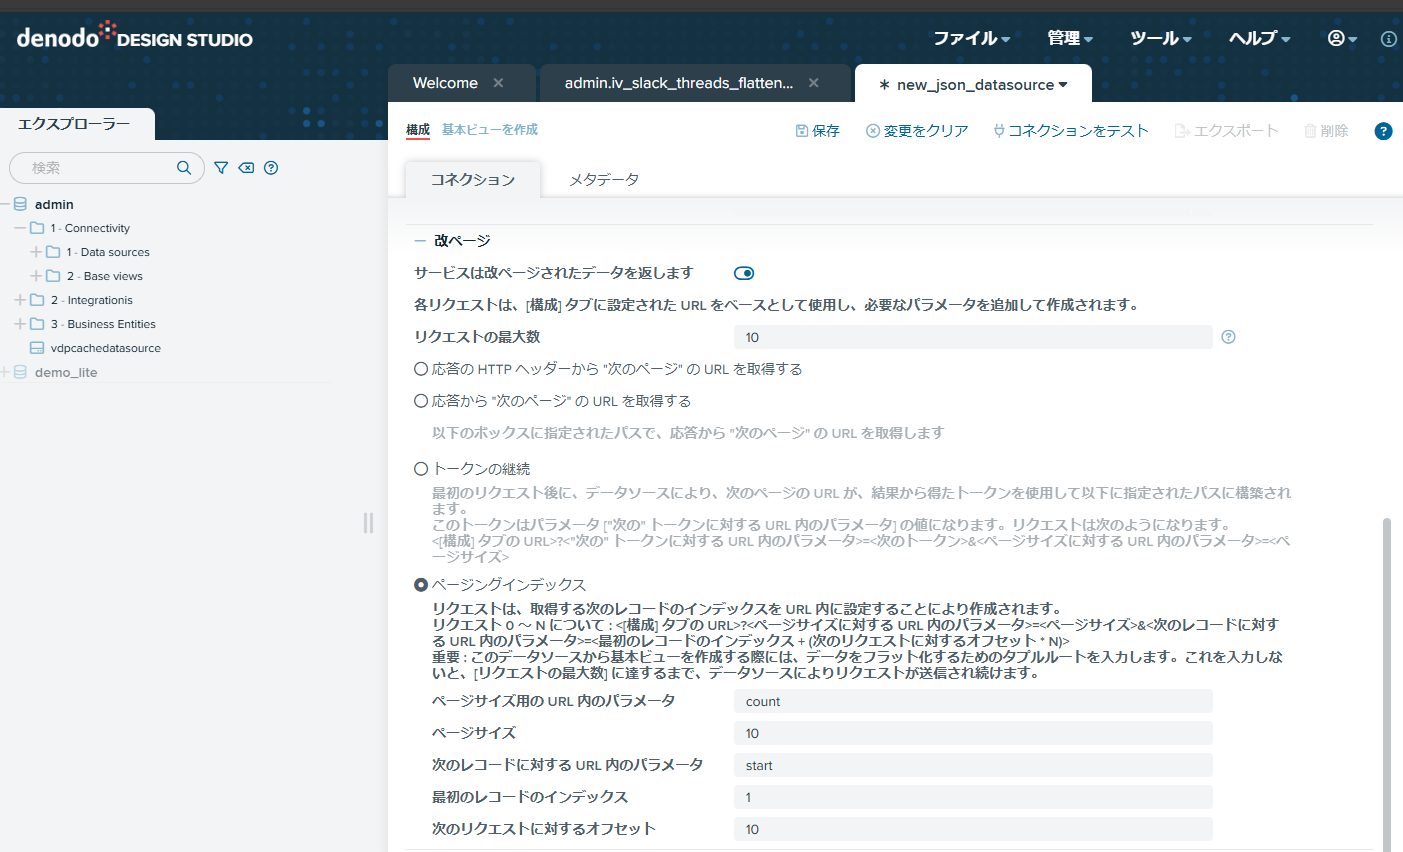Show help for リクエストの最大数 field
The height and width of the screenshot is (852, 1403).
point(1228,337)
